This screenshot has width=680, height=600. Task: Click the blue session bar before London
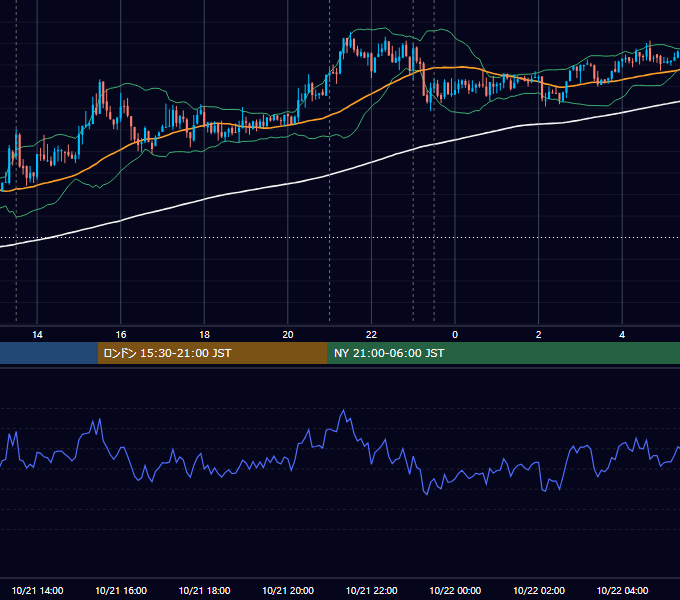[x=49, y=353]
